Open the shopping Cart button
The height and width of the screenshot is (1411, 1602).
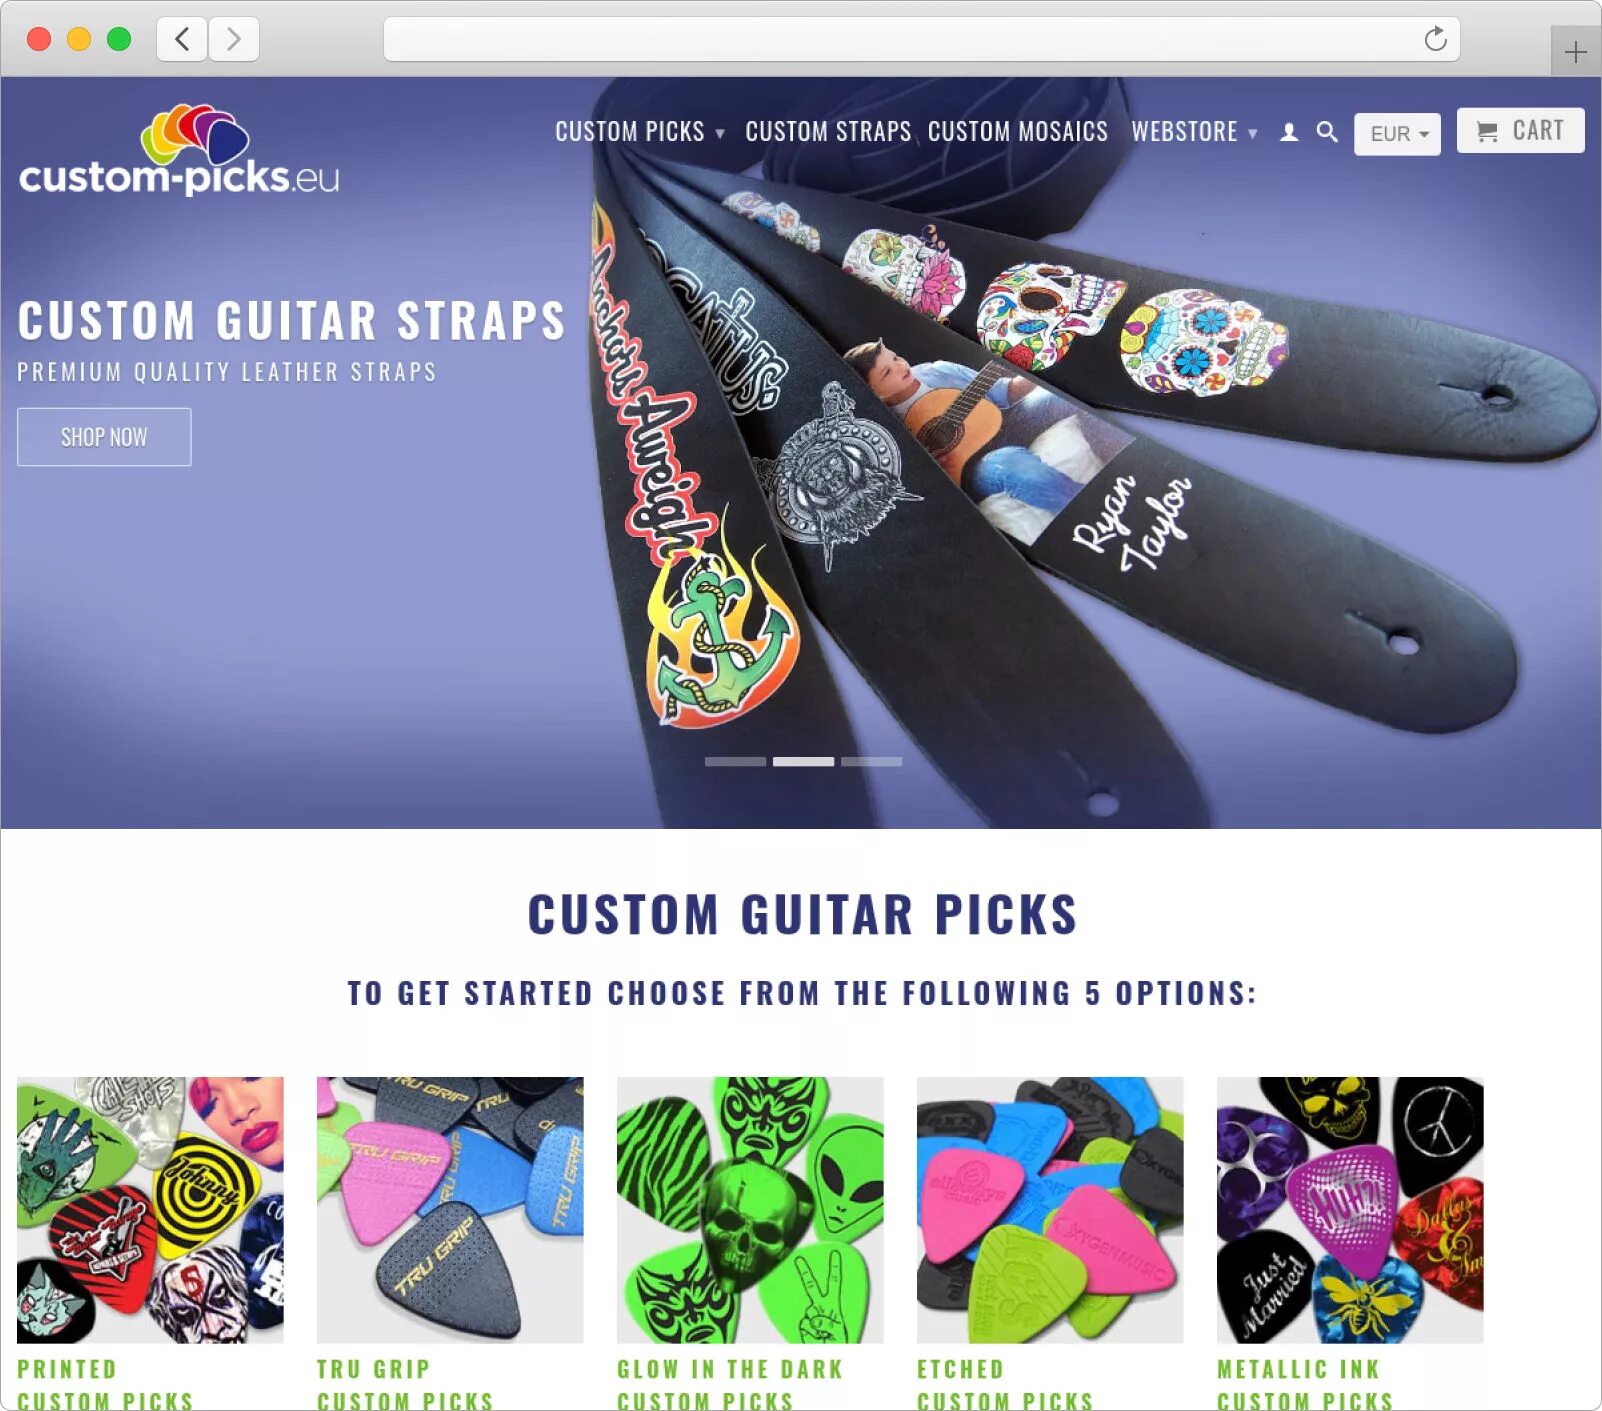(1520, 130)
